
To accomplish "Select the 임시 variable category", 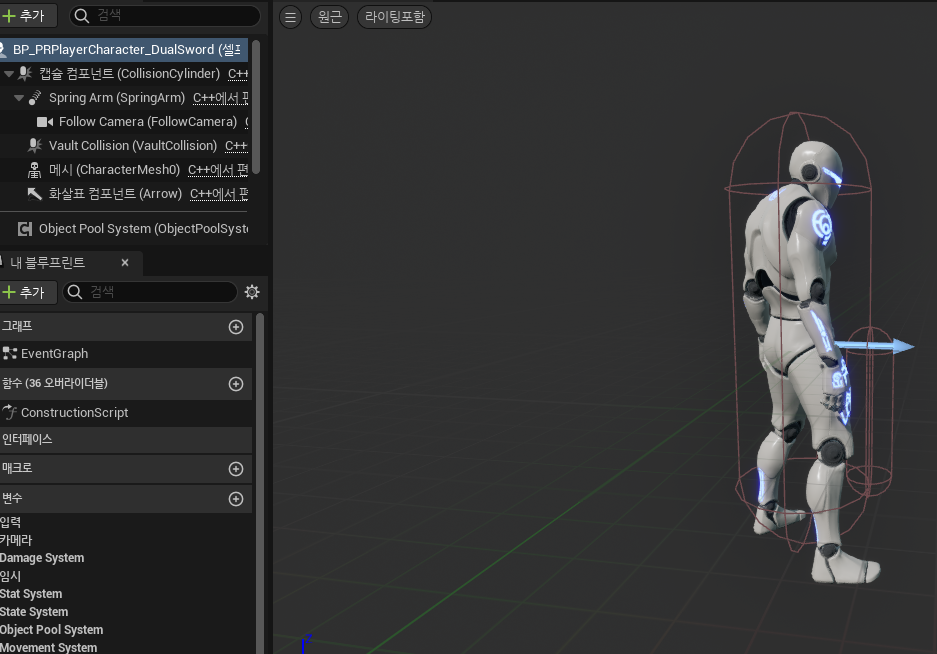I will point(11,576).
